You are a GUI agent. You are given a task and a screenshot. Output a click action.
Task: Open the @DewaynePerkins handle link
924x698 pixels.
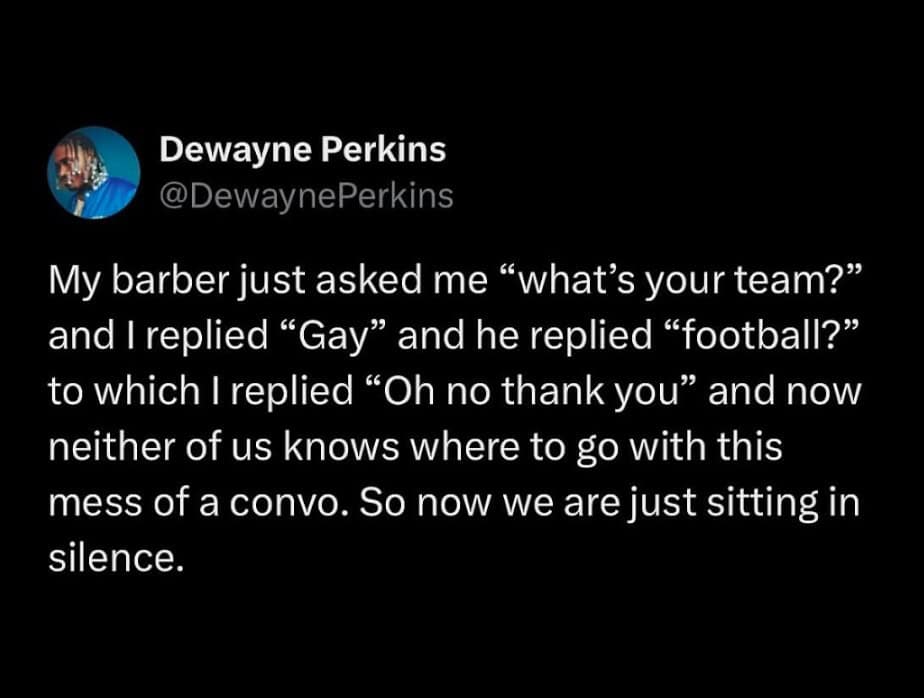306,196
